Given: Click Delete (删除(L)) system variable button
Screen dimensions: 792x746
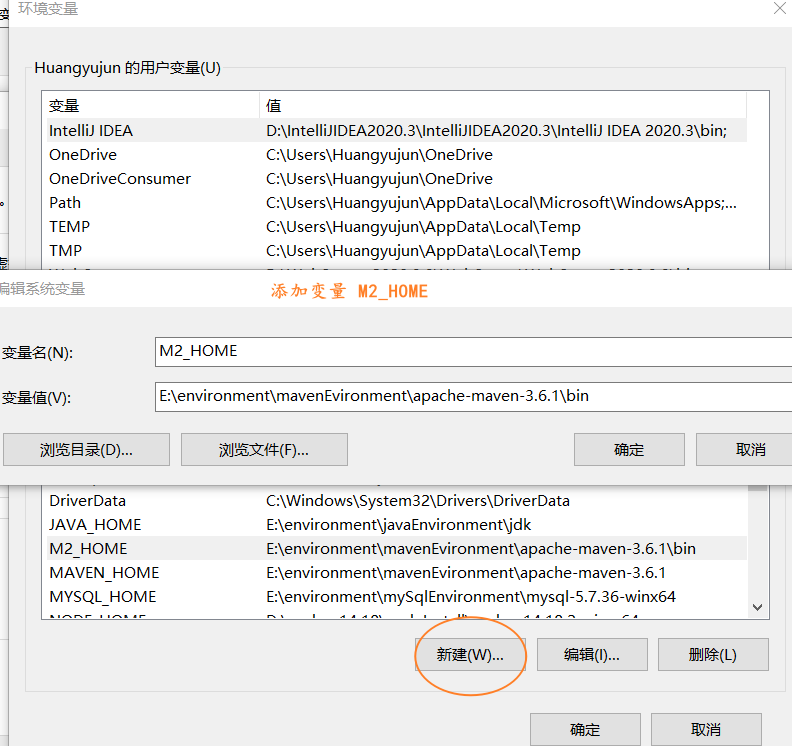Looking at the screenshot, I should point(713,655).
